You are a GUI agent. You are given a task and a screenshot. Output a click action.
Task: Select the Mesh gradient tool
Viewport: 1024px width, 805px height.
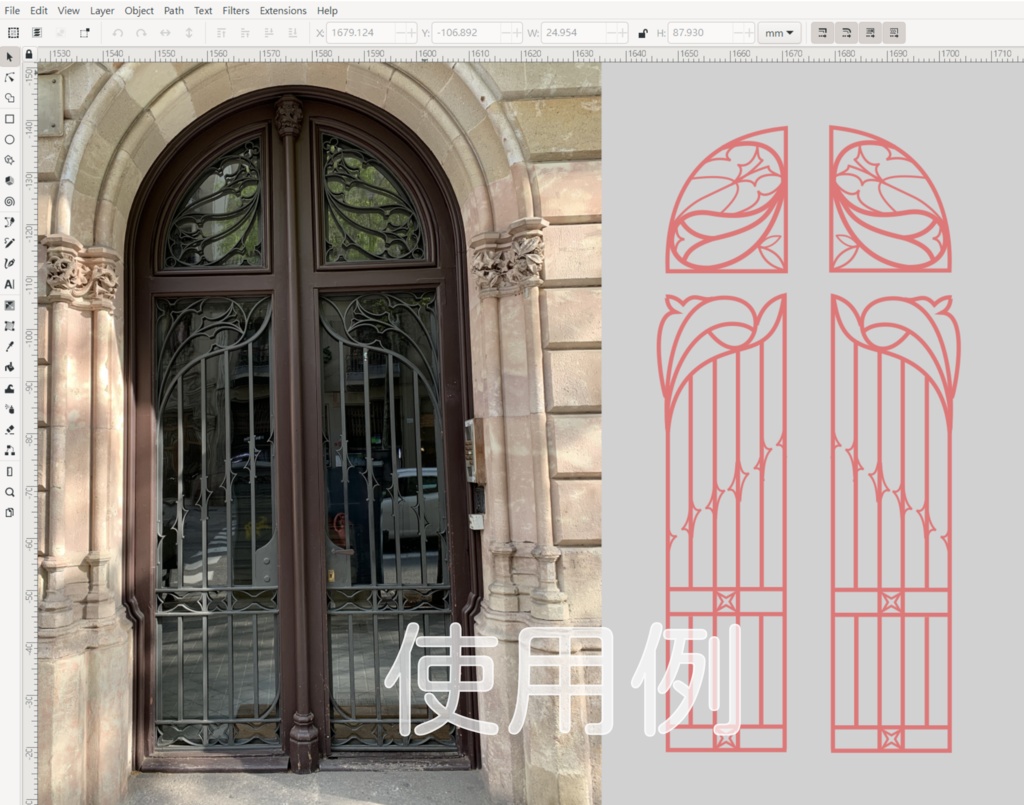click(9, 326)
